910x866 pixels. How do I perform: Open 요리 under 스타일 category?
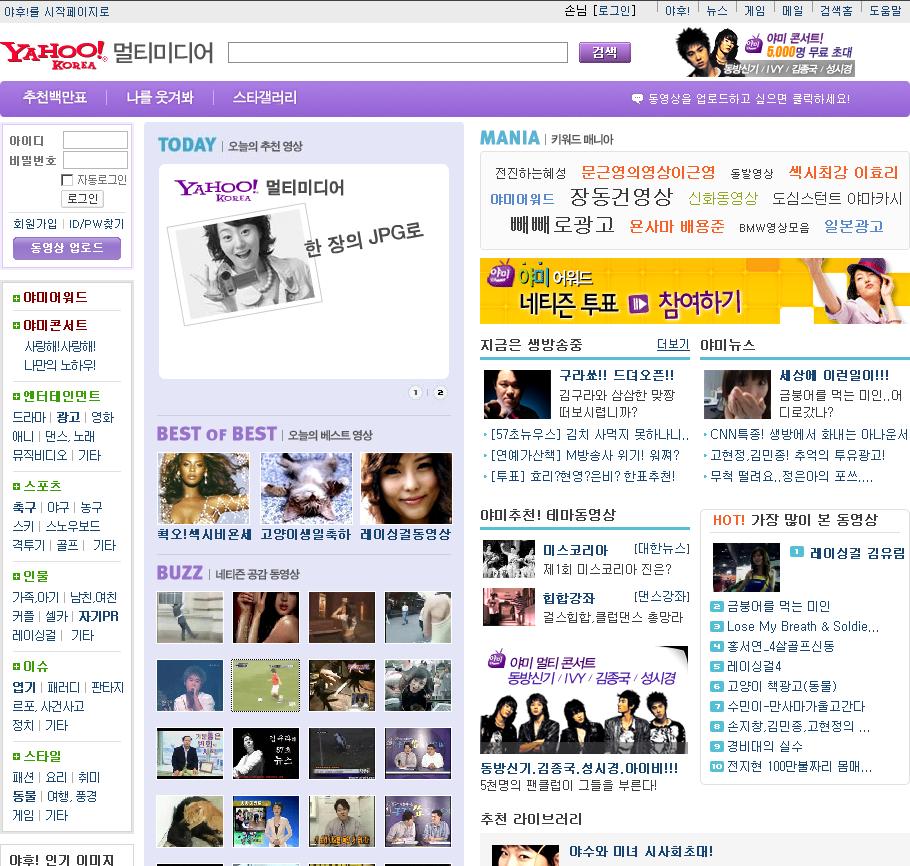coord(56,778)
